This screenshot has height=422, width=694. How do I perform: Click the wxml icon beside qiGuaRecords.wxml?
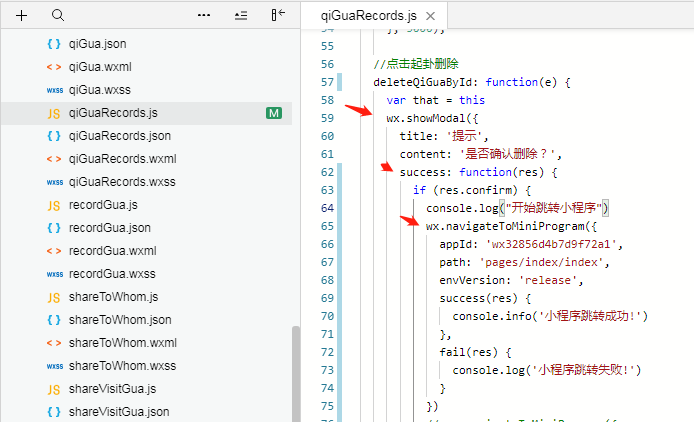point(54,159)
